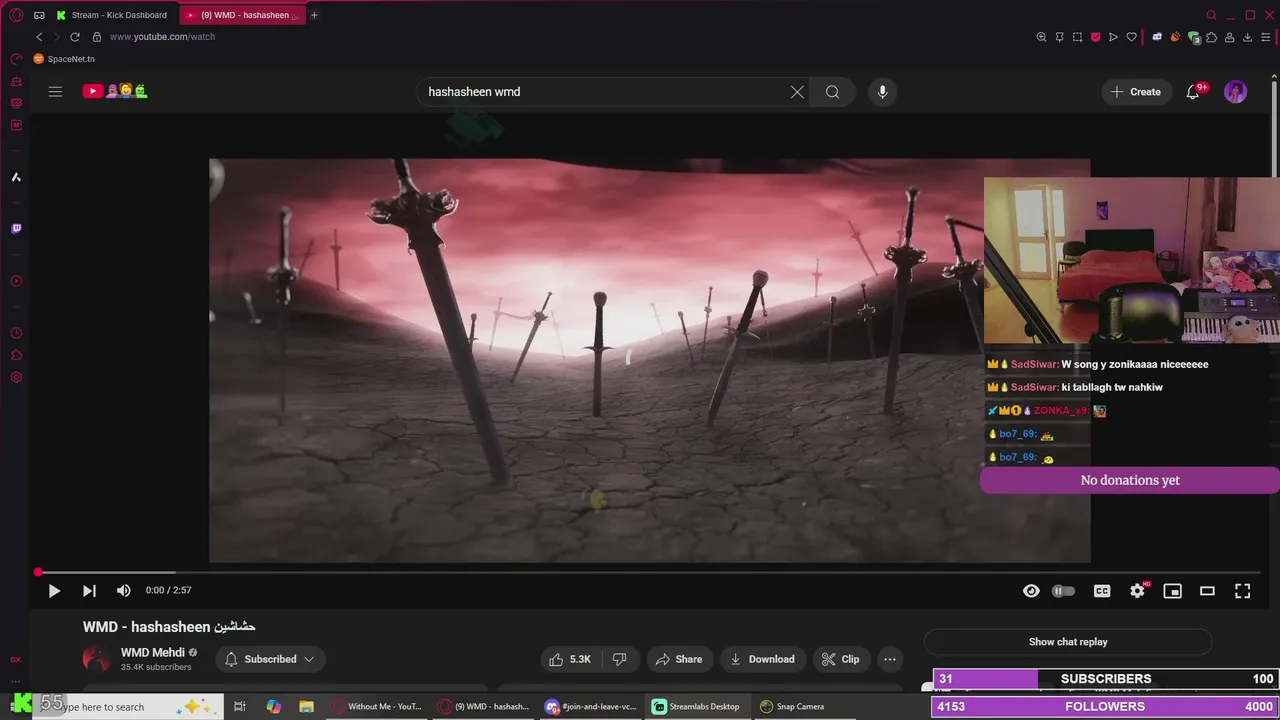Open Copilot from the taskbar
Image resolution: width=1280 pixels, height=720 pixels.
pos(273,707)
